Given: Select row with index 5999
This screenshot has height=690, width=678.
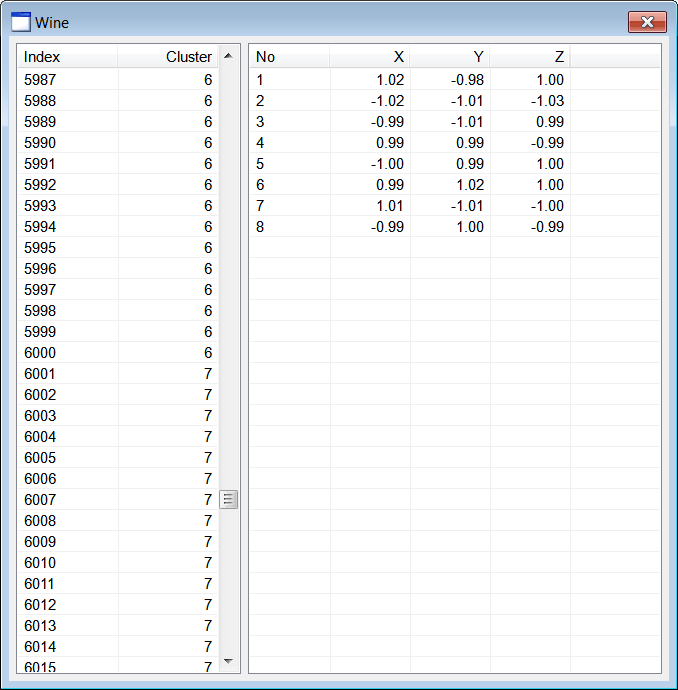Looking at the screenshot, I should click(118, 332).
